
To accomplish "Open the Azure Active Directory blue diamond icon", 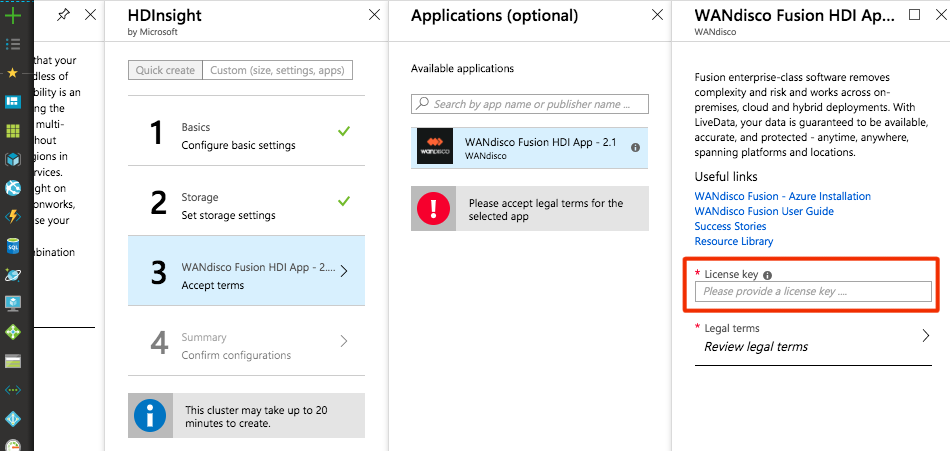I will [13, 419].
